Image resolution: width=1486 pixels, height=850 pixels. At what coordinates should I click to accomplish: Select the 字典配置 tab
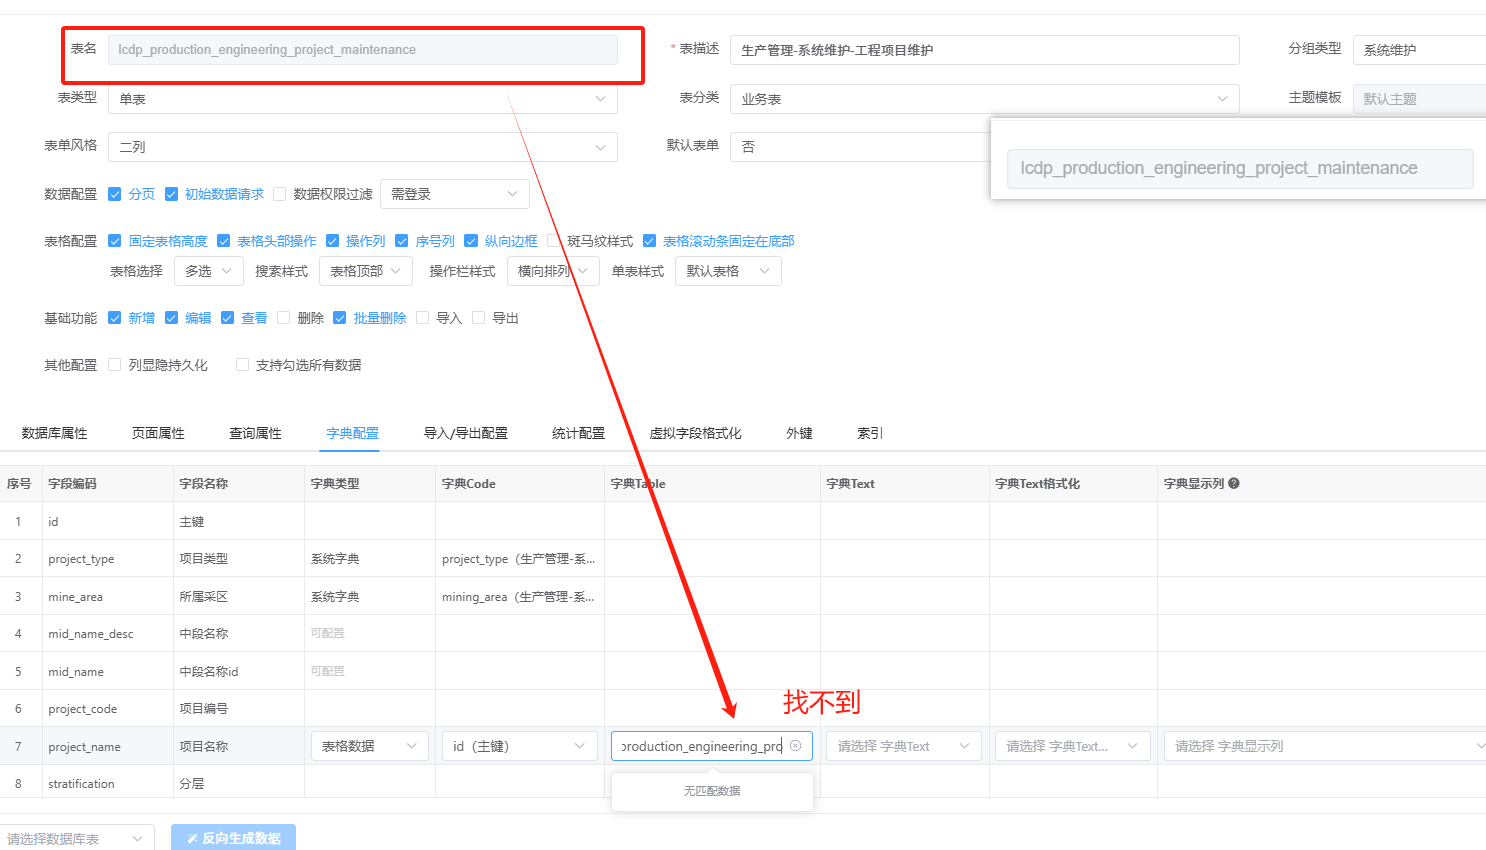[x=352, y=433]
